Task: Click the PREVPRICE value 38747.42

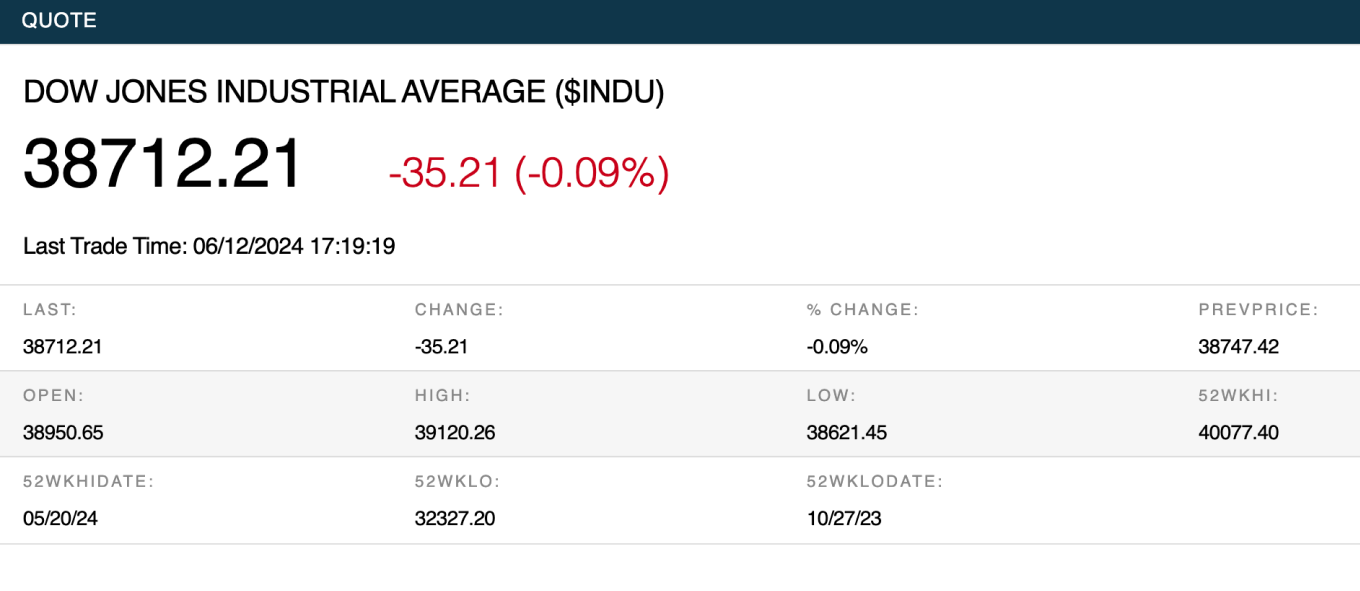Action: click(x=1238, y=347)
